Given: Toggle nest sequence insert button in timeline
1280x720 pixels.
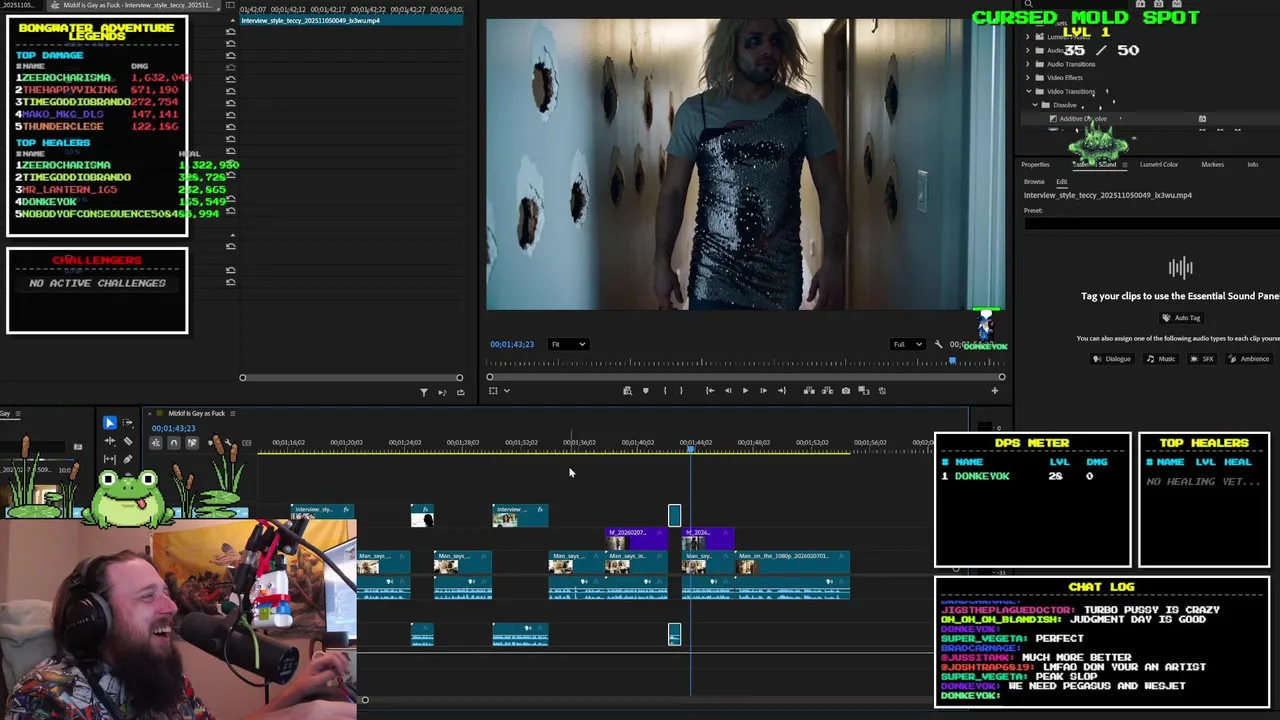Looking at the screenshot, I should (155, 443).
